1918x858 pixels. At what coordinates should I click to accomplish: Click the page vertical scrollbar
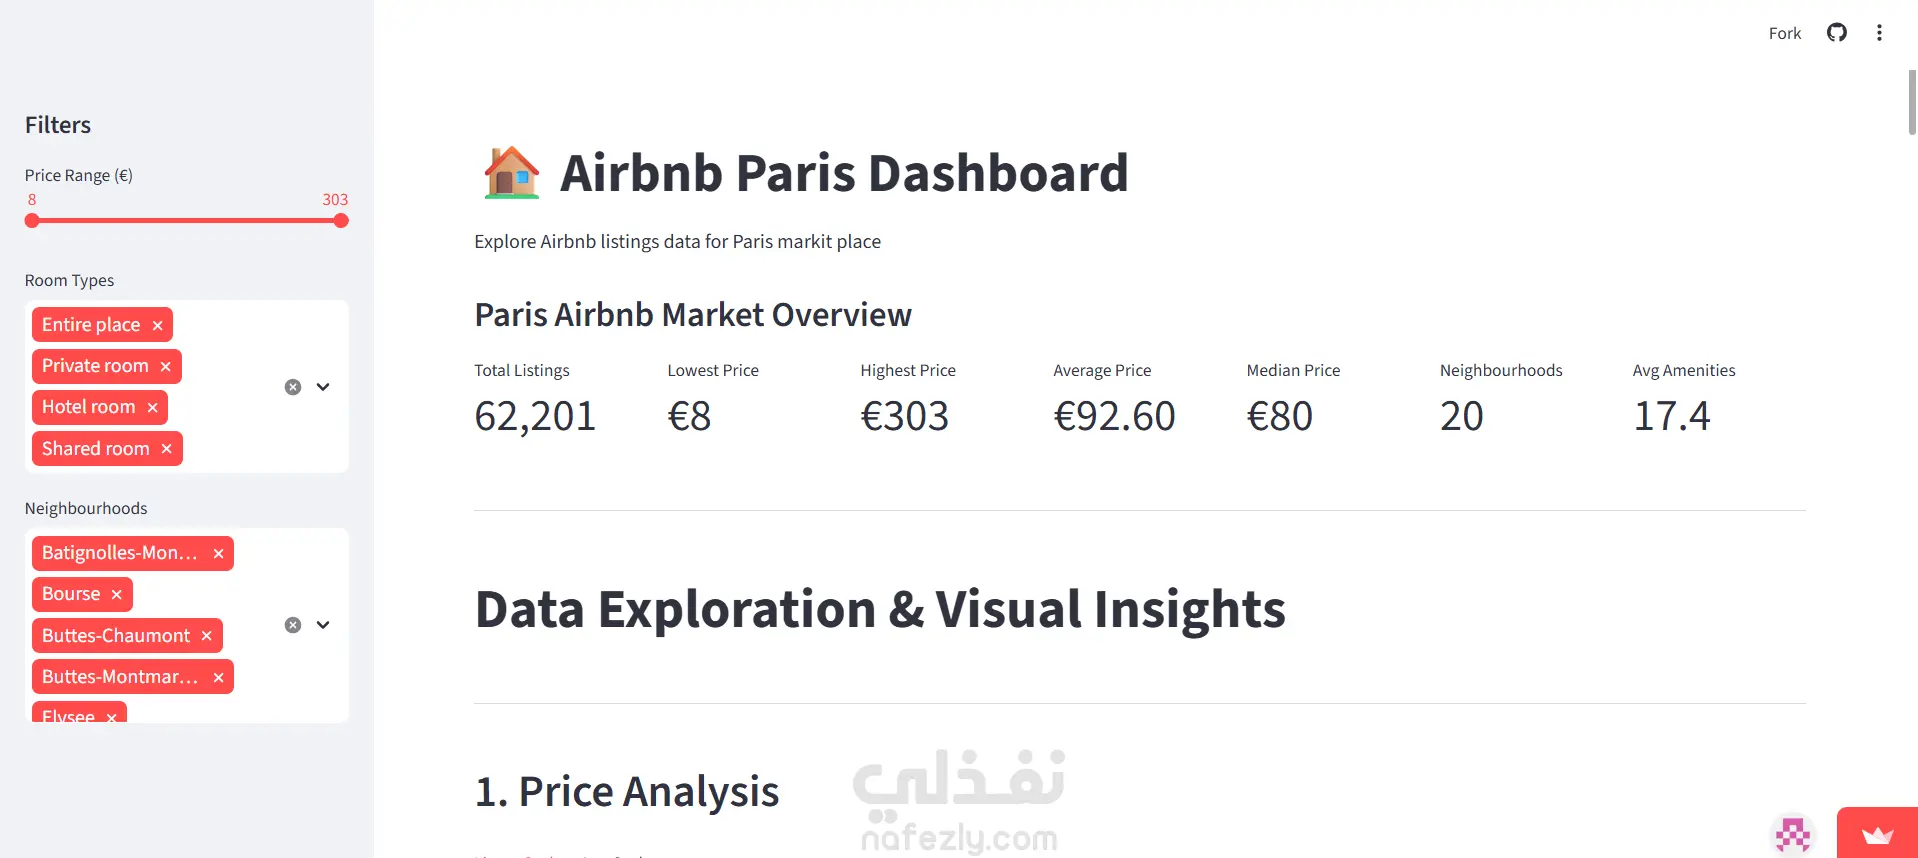click(x=1912, y=102)
